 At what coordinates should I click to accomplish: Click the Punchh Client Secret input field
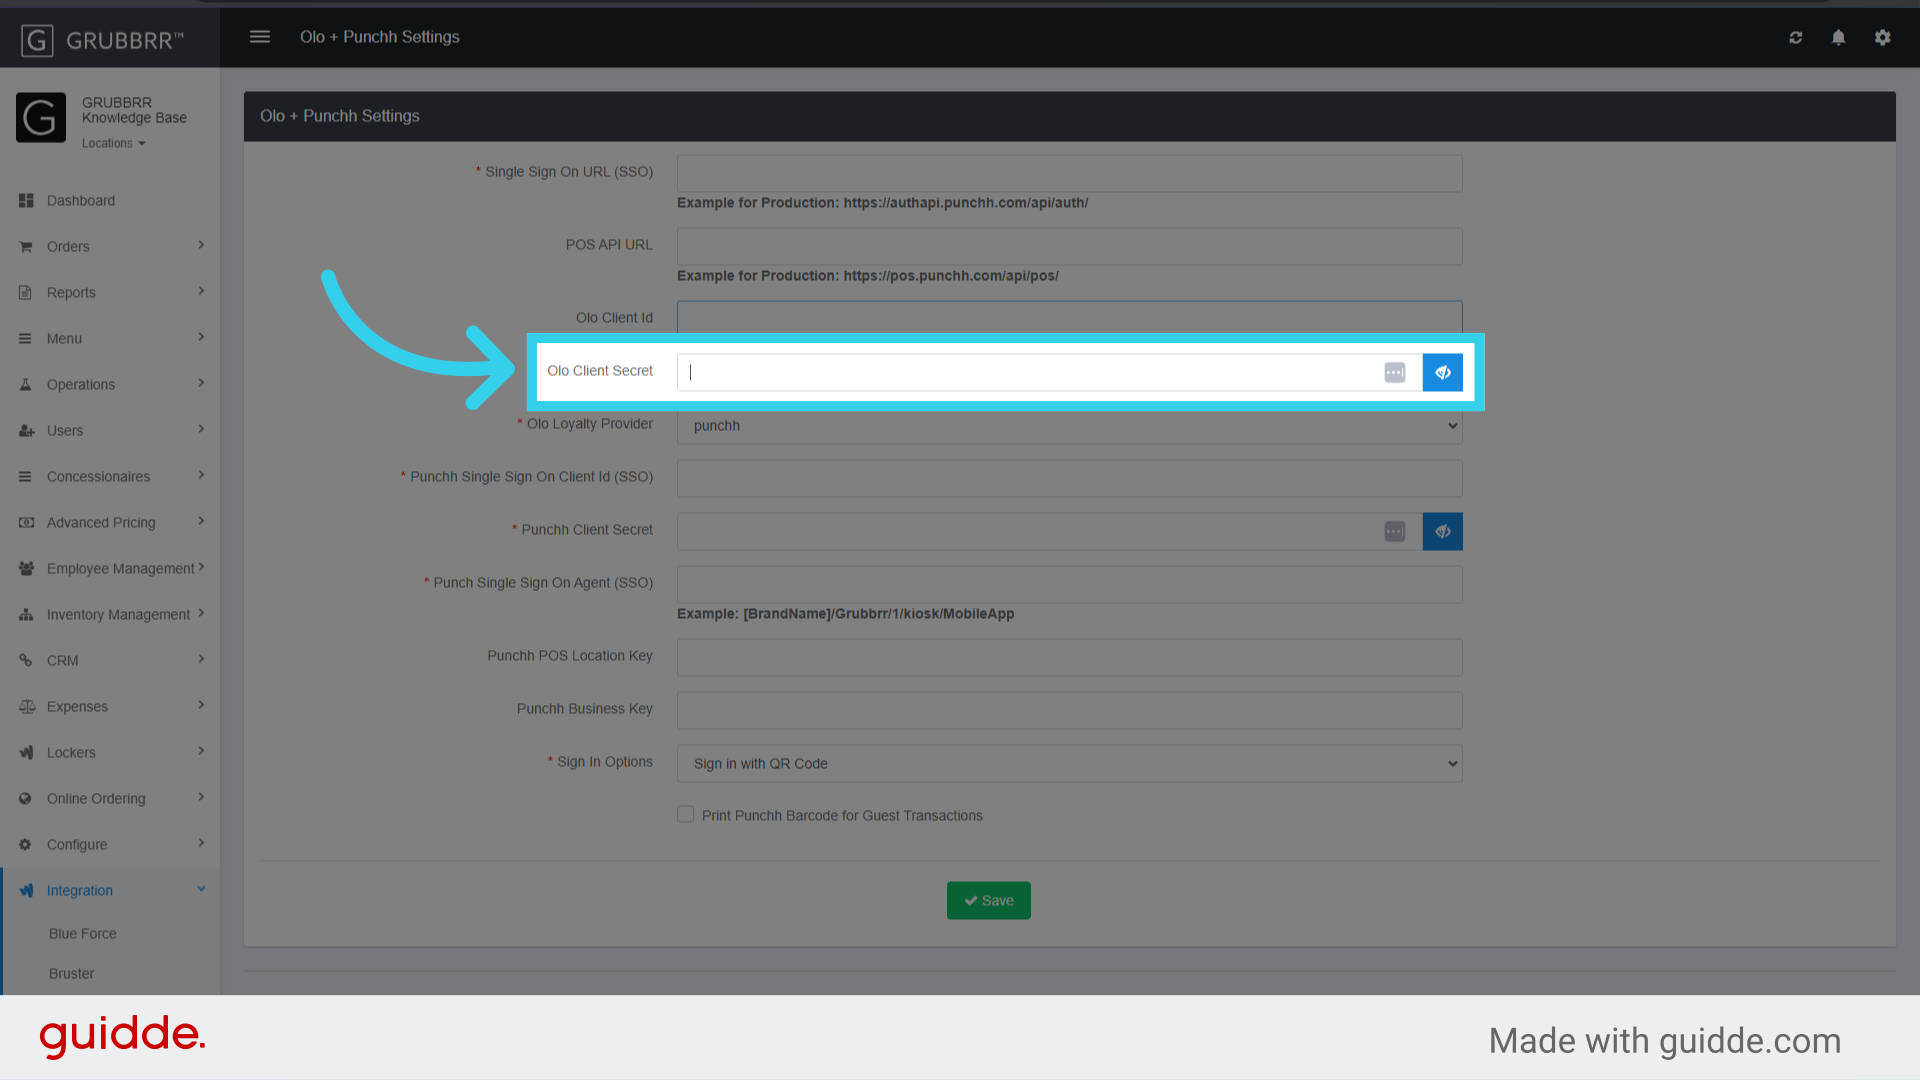[1050, 532]
